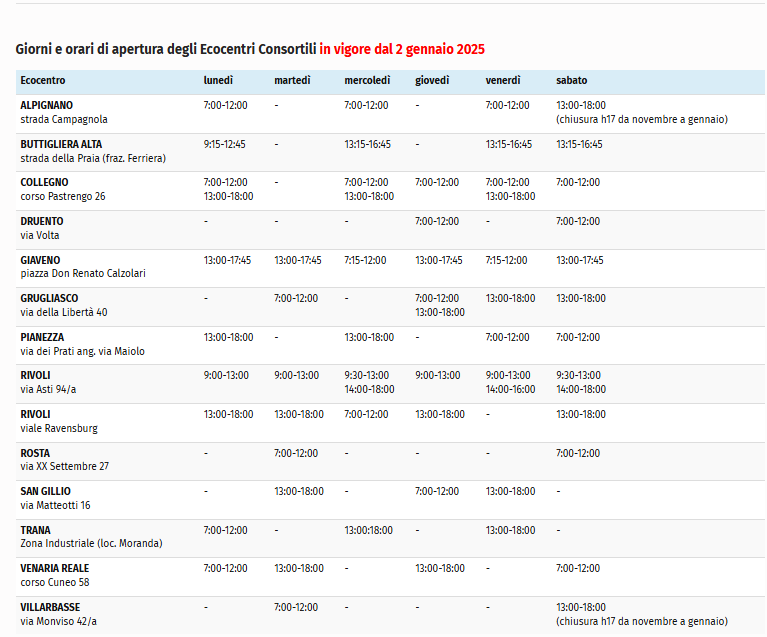Click the Rivoli via Asti 94/a address

click(x=48, y=390)
